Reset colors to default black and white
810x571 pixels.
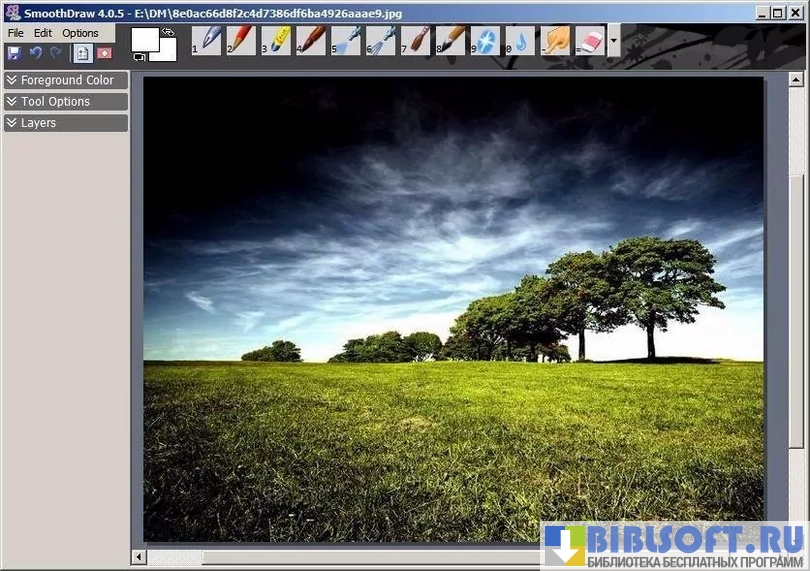click(x=139, y=57)
